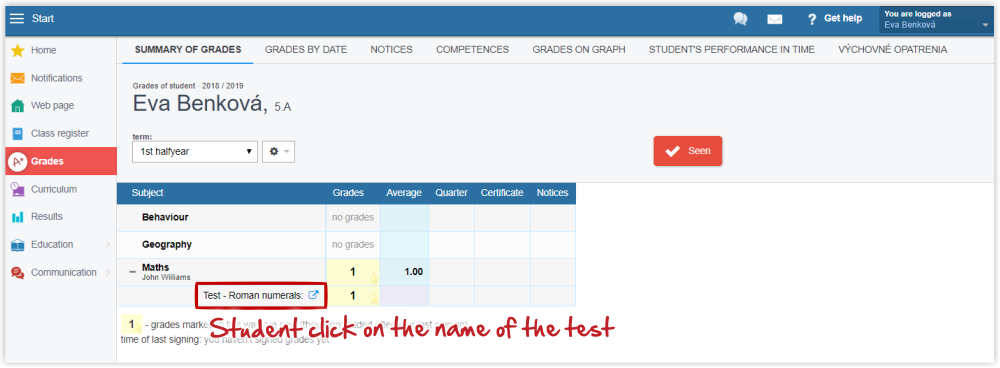The image size is (1000, 368).
Task: Open Curriculum icon in sidebar
Action: point(18,189)
